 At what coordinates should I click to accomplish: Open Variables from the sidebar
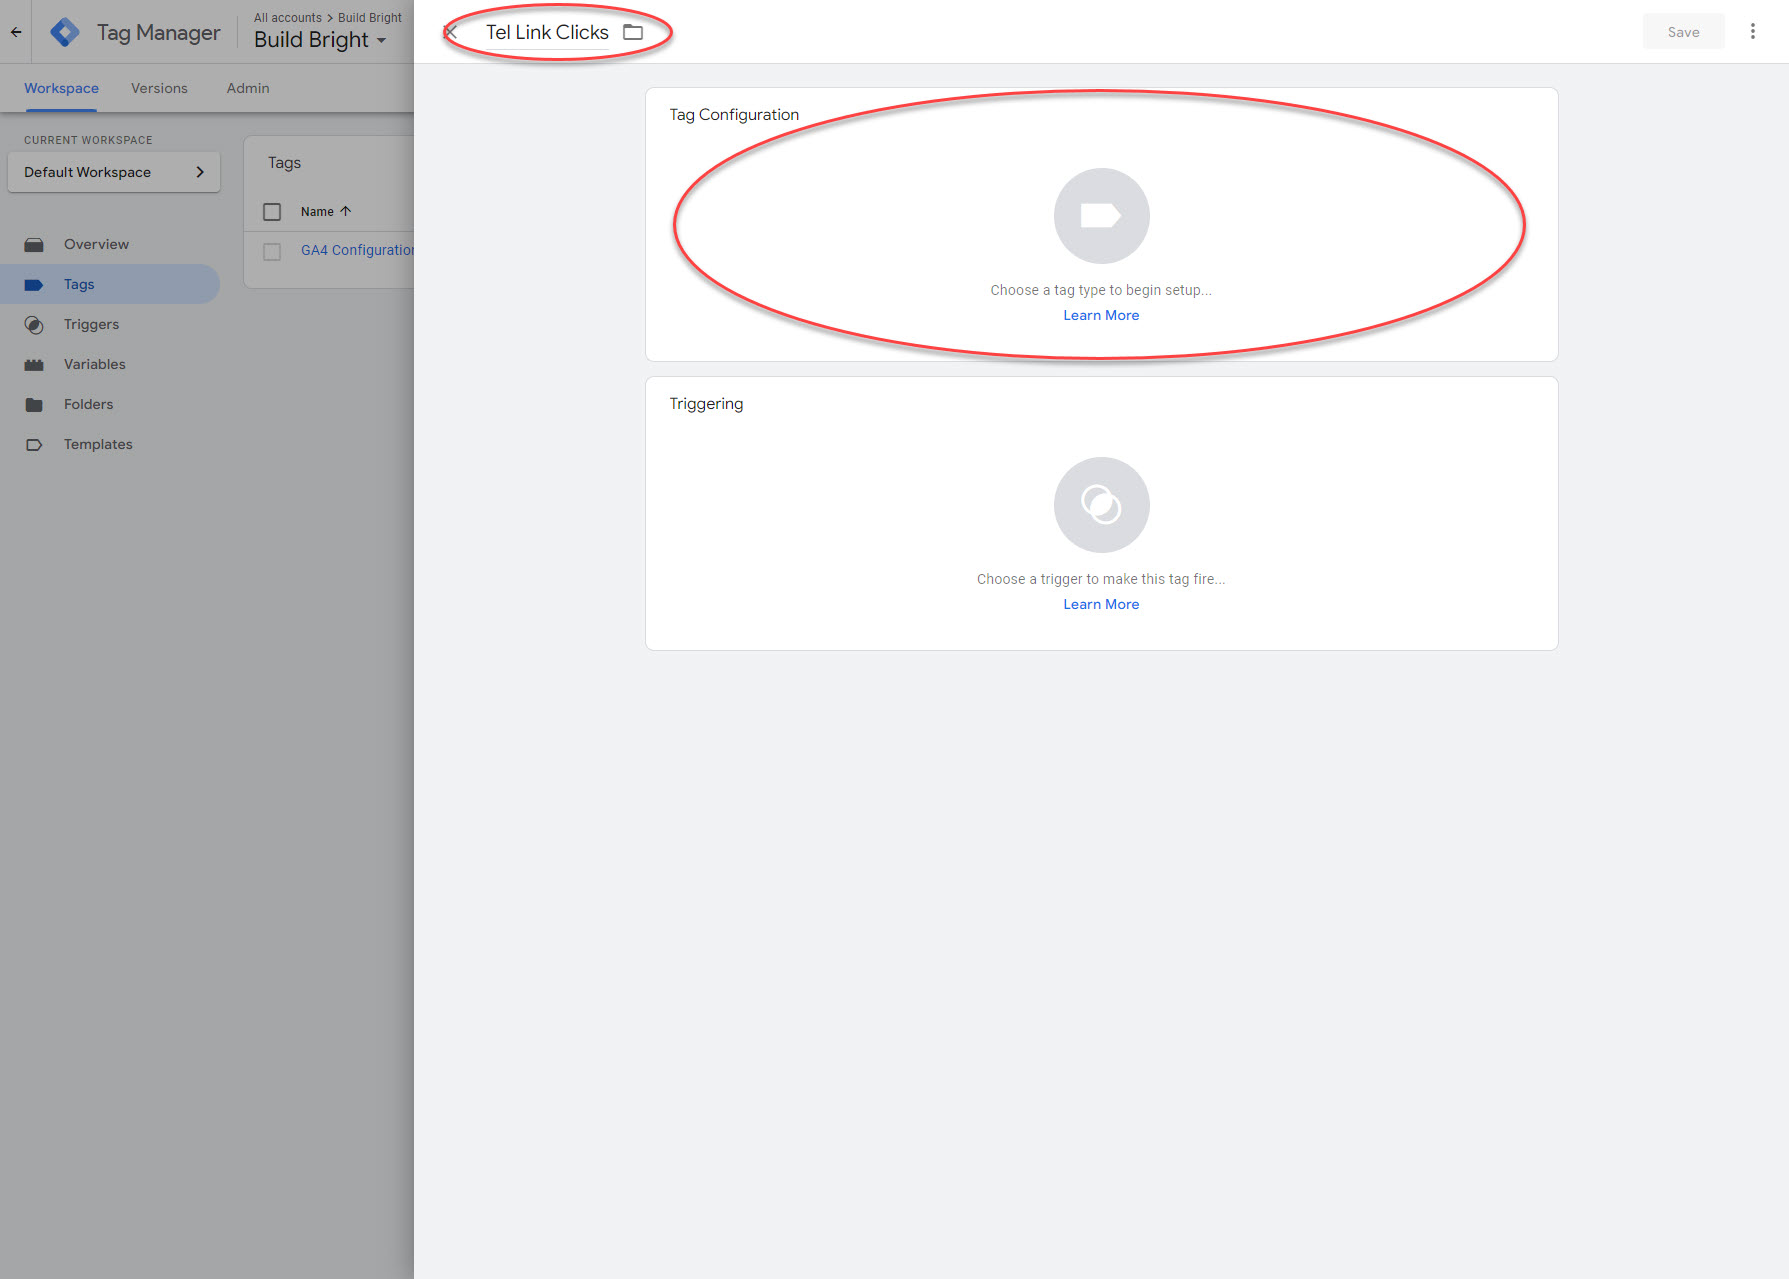94,364
